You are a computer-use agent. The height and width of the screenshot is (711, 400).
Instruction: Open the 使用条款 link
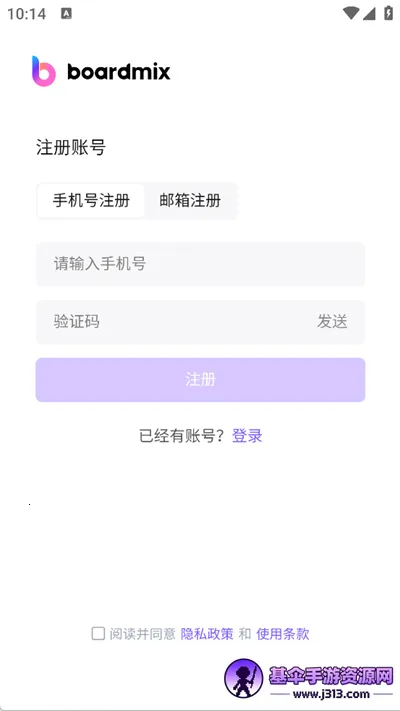pyautogui.click(x=283, y=633)
